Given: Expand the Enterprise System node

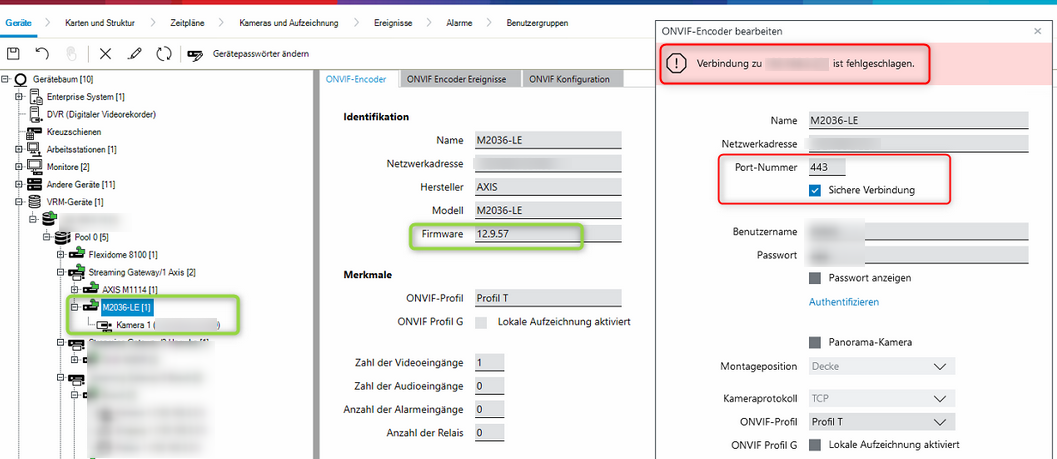Looking at the screenshot, I should coord(19,97).
